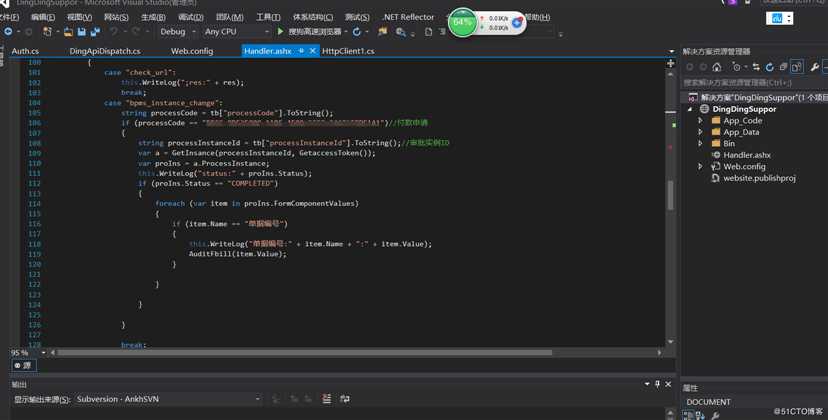
Task: Click the Home icon in Solution Explorer
Action: point(717,67)
